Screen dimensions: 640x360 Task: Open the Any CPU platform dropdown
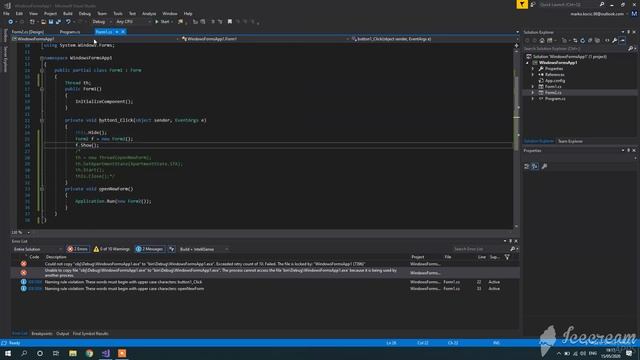133,22
